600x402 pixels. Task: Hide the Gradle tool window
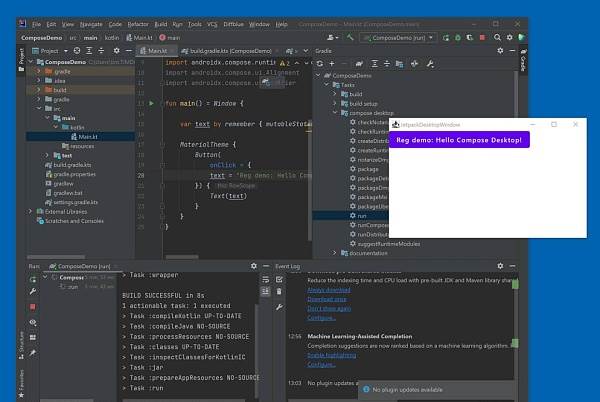pos(512,50)
